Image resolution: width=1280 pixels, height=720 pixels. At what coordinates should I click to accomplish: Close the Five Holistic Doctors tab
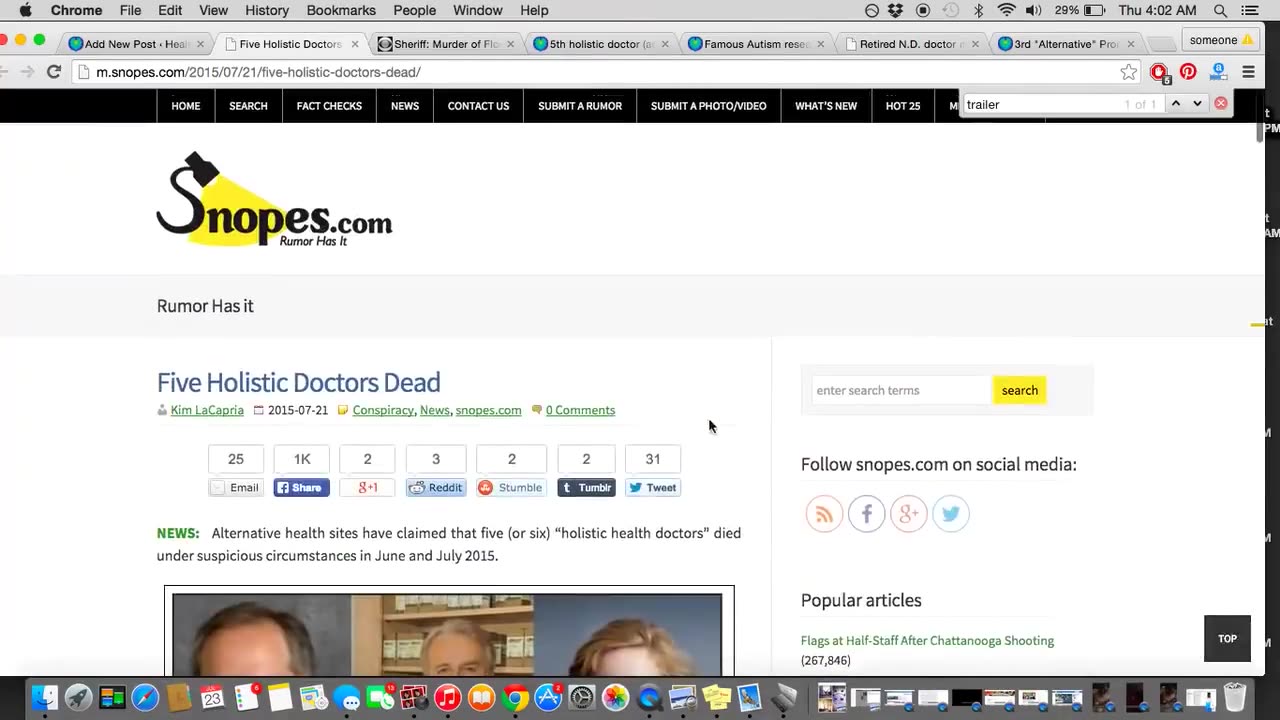355,44
